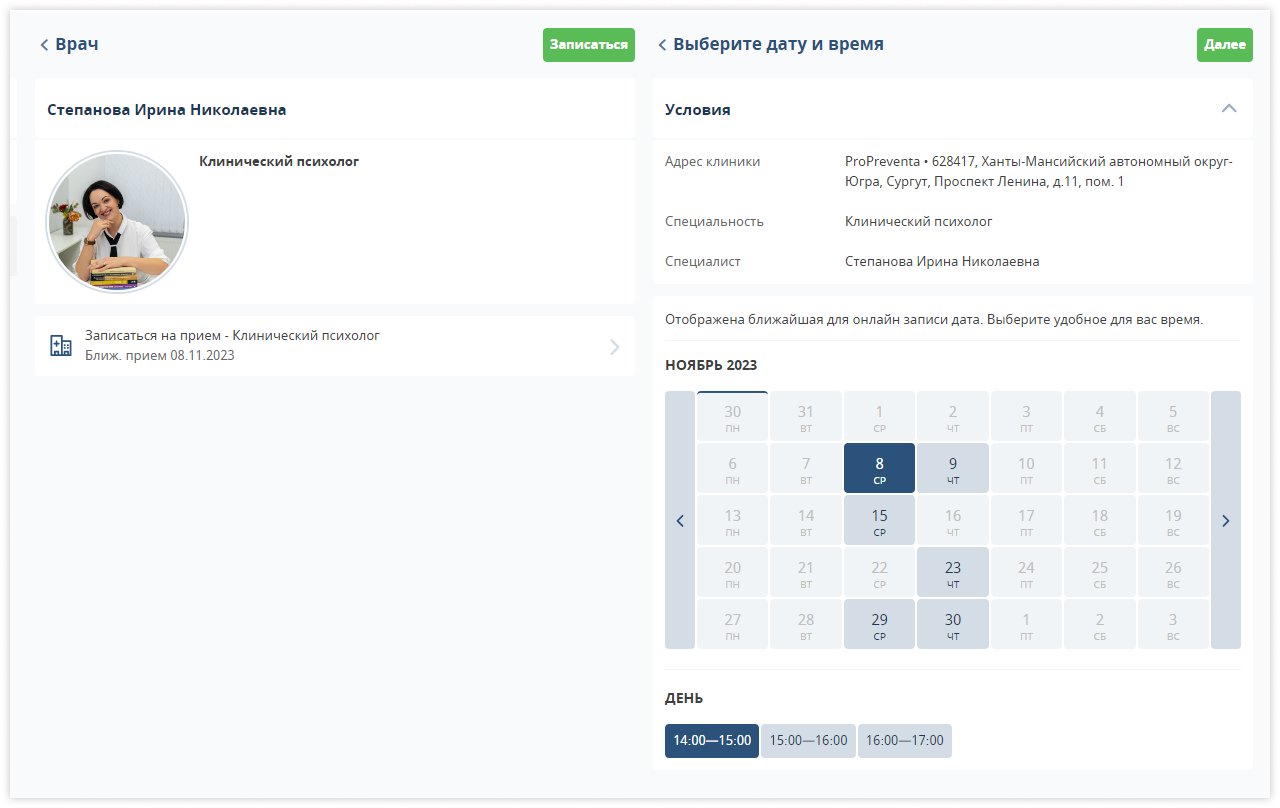Click doctor's round profile photo
This screenshot has width=1280, height=808.
[x=117, y=222]
